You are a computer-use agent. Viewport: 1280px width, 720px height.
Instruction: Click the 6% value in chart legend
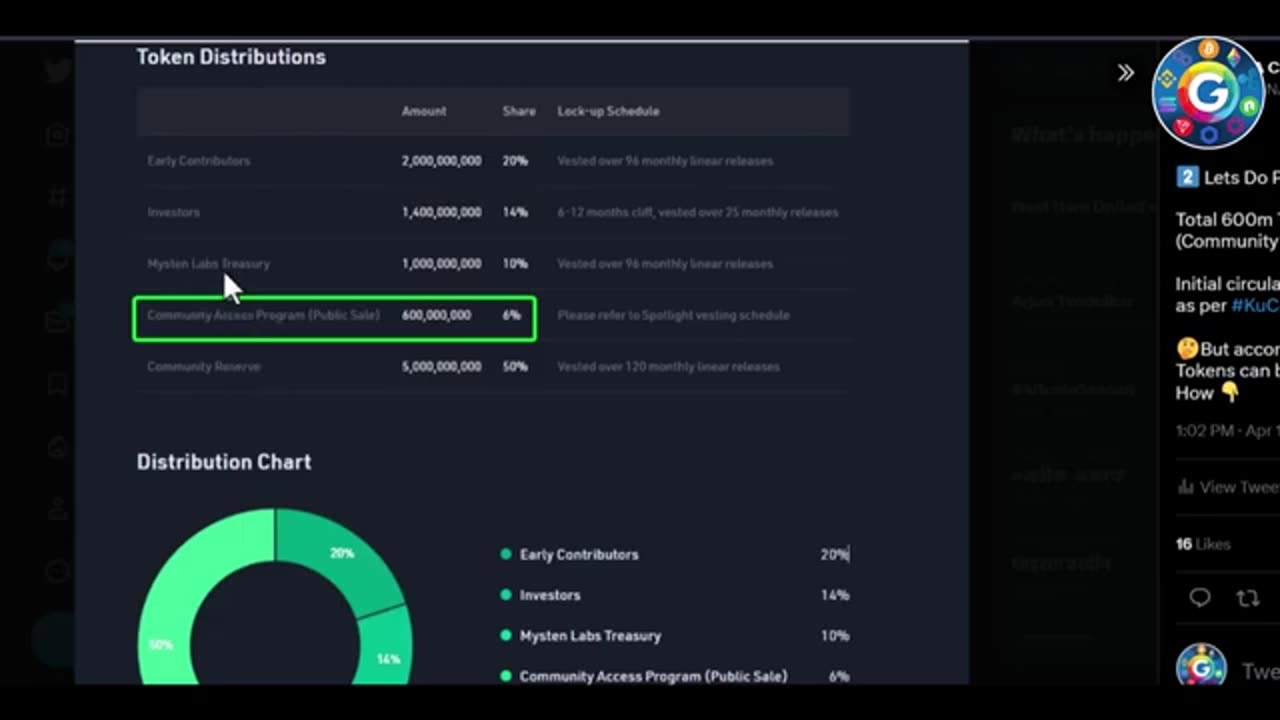tap(839, 676)
